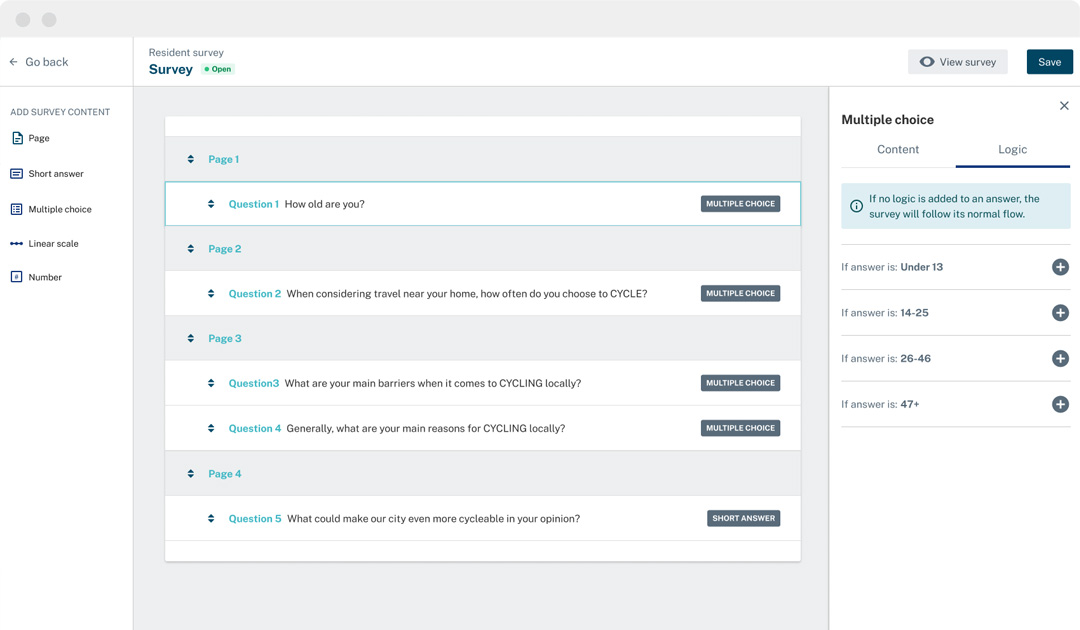Add logic for the Under 13 answer
Viewport: 1080px width, 630px height.
(1060, 267)
